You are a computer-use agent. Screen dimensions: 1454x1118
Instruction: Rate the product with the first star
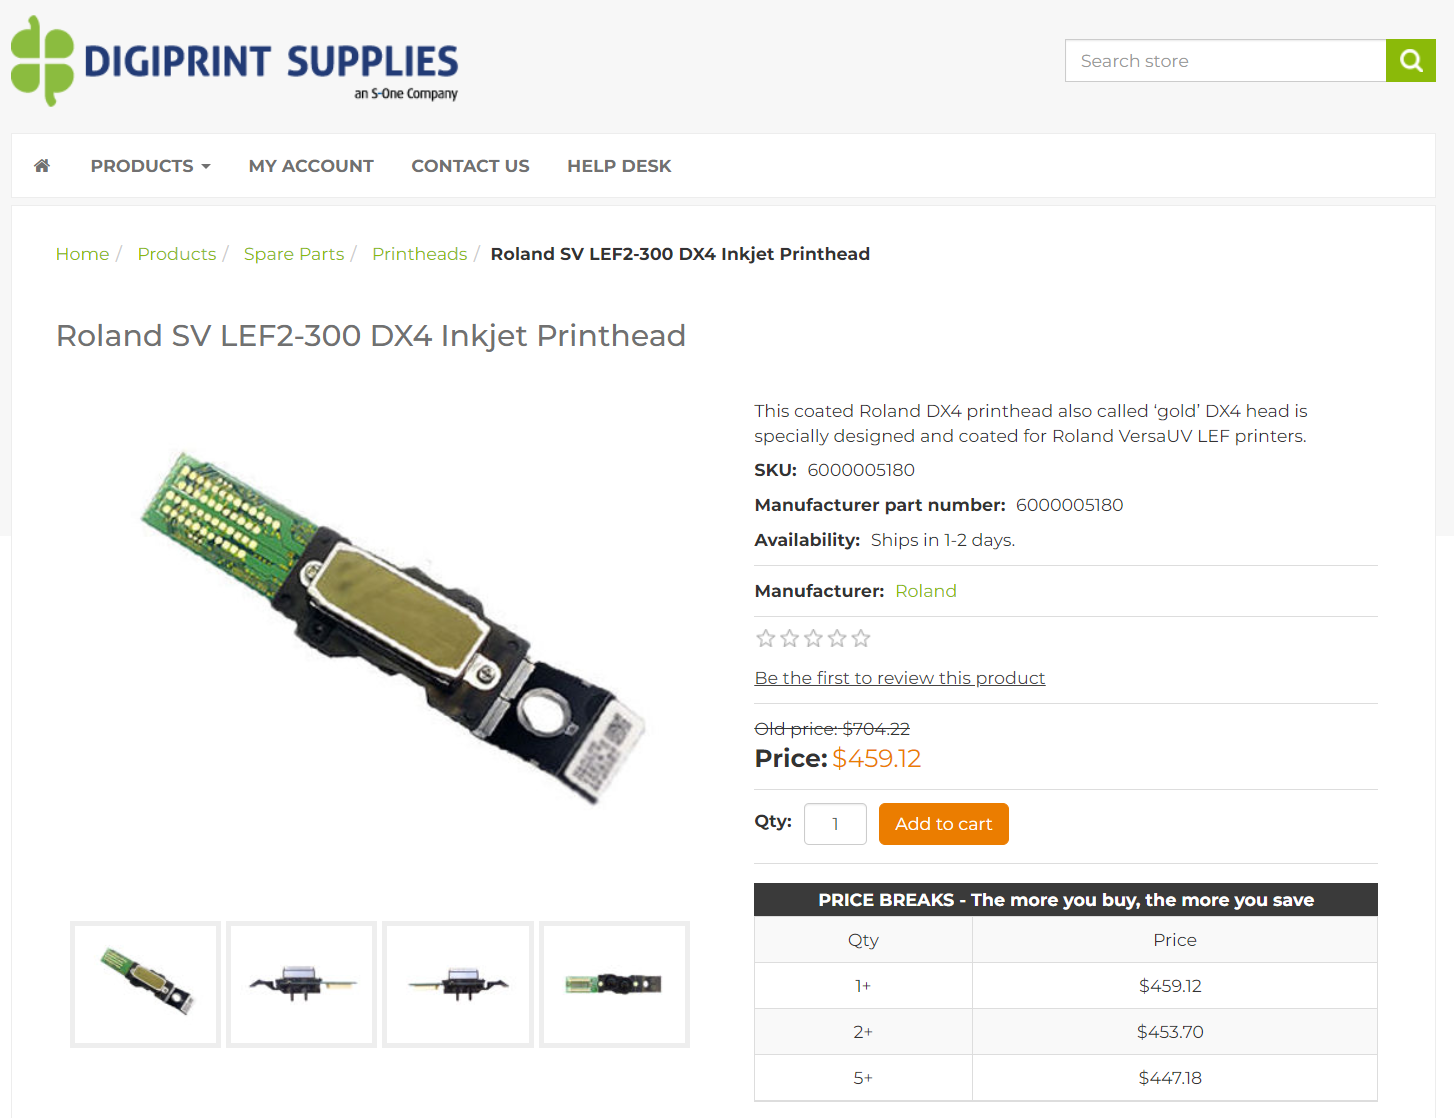pos(766,638)
